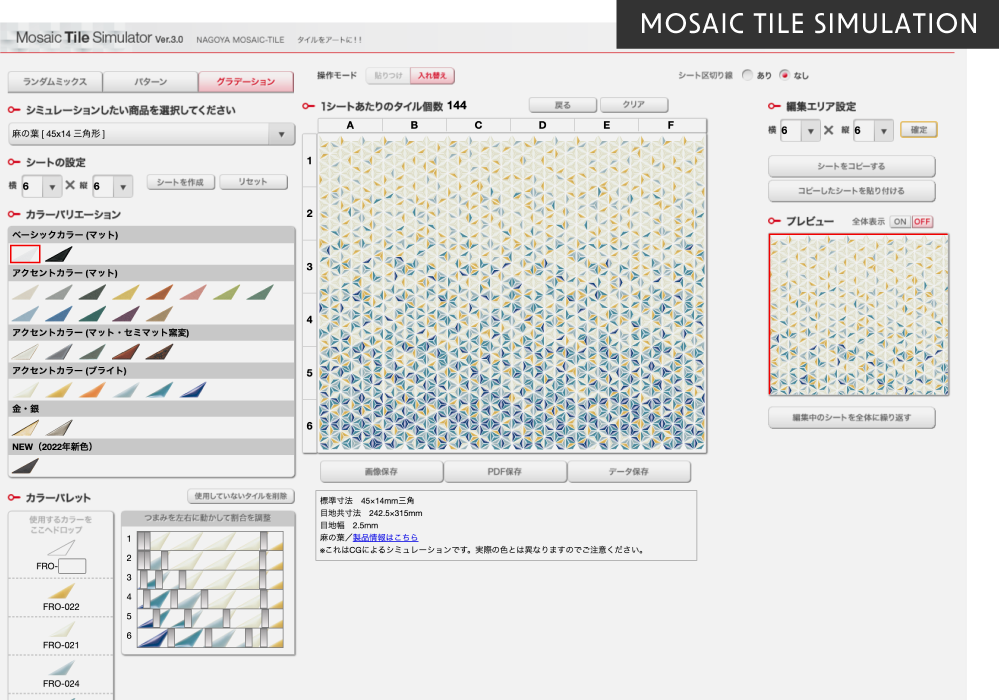Switch to the グラデーション tab

click(246, 82)
